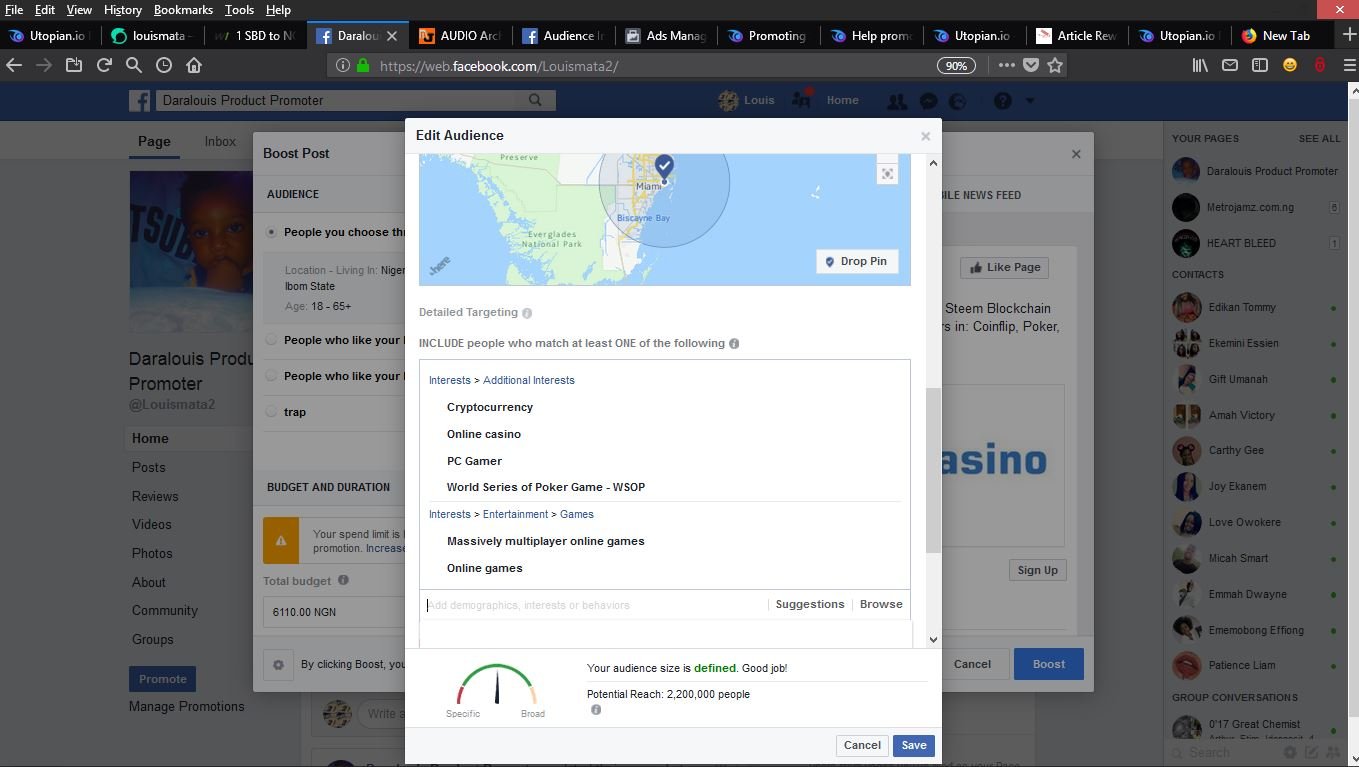The width and height of the screenshot is (1359, 767).
Task: Click the dialog scroll down arrow
Action: point(933,640)
